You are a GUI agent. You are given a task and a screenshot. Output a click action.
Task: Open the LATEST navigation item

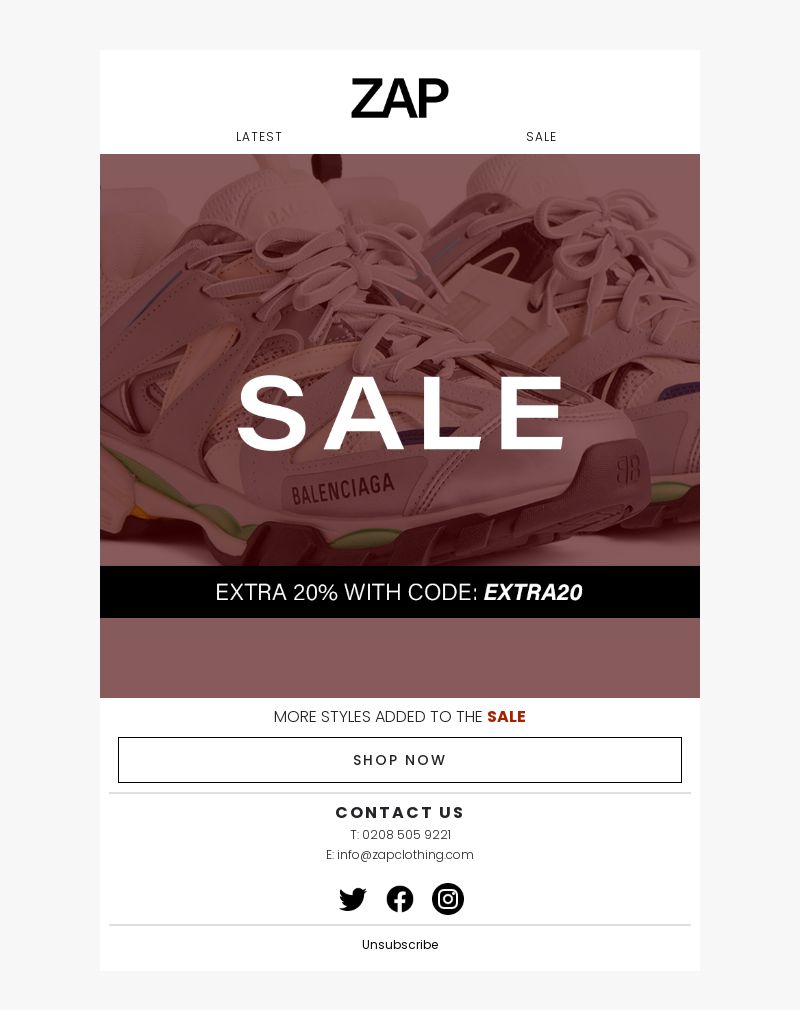pyautogui.click(x=259, y=137)
